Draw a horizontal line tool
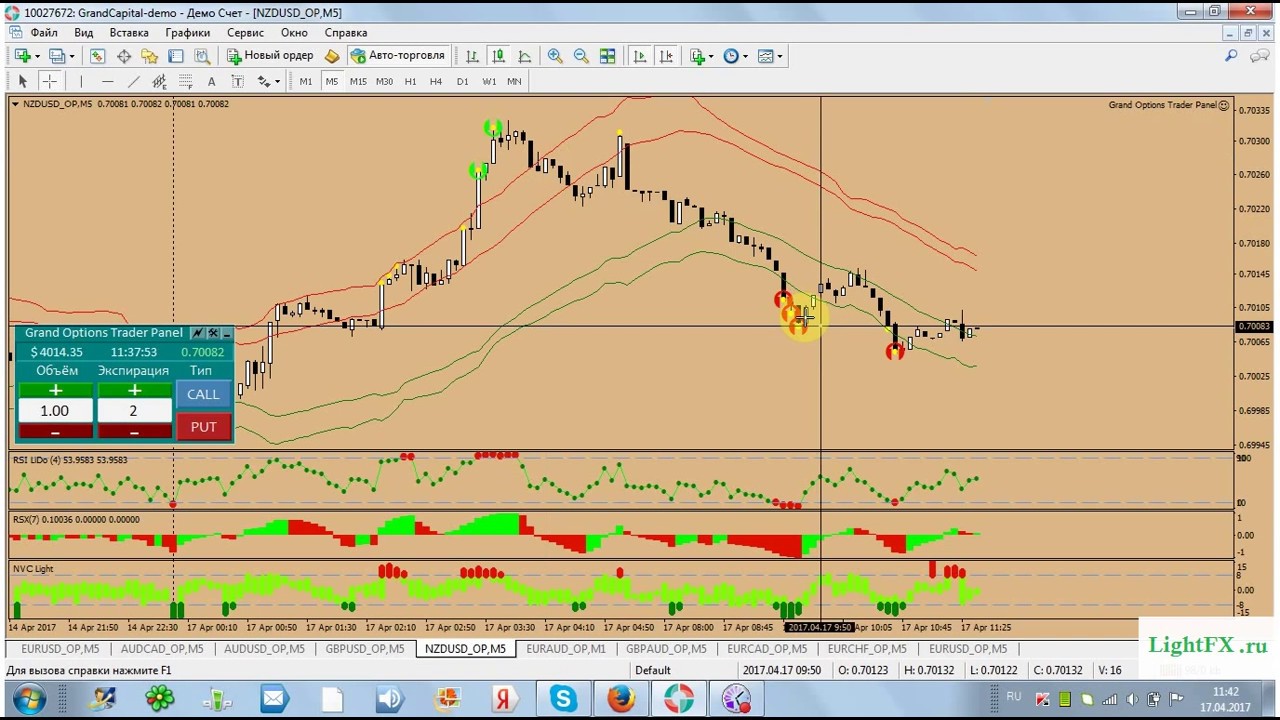 [107, 81]
